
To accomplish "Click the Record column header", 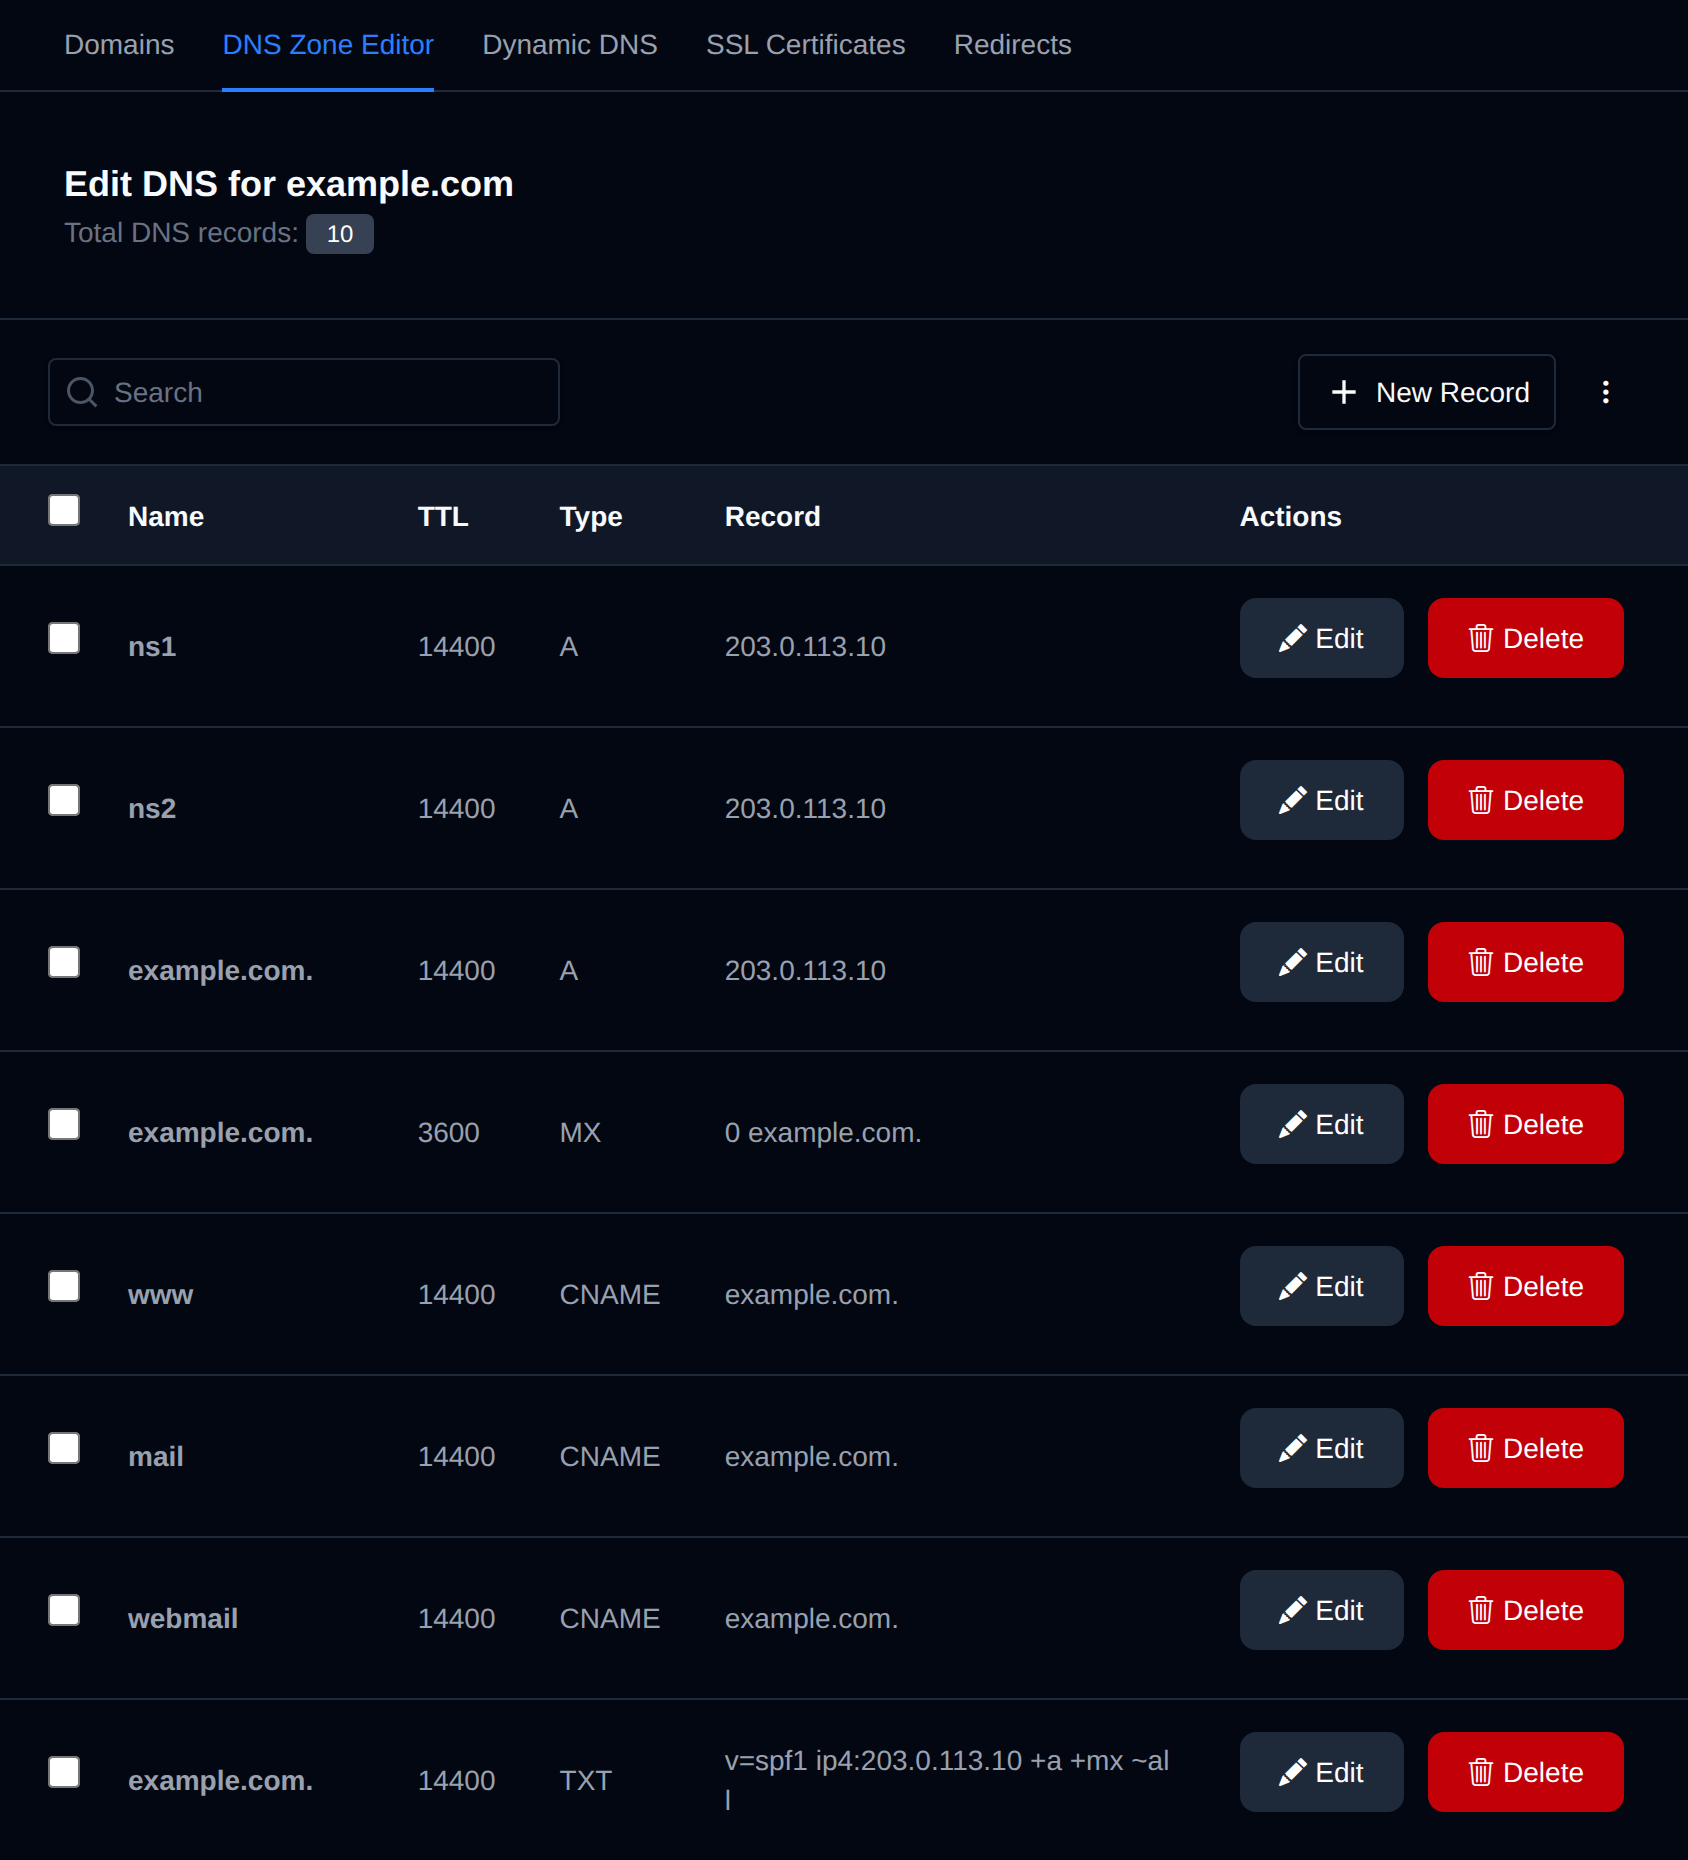I will [772, 516].
